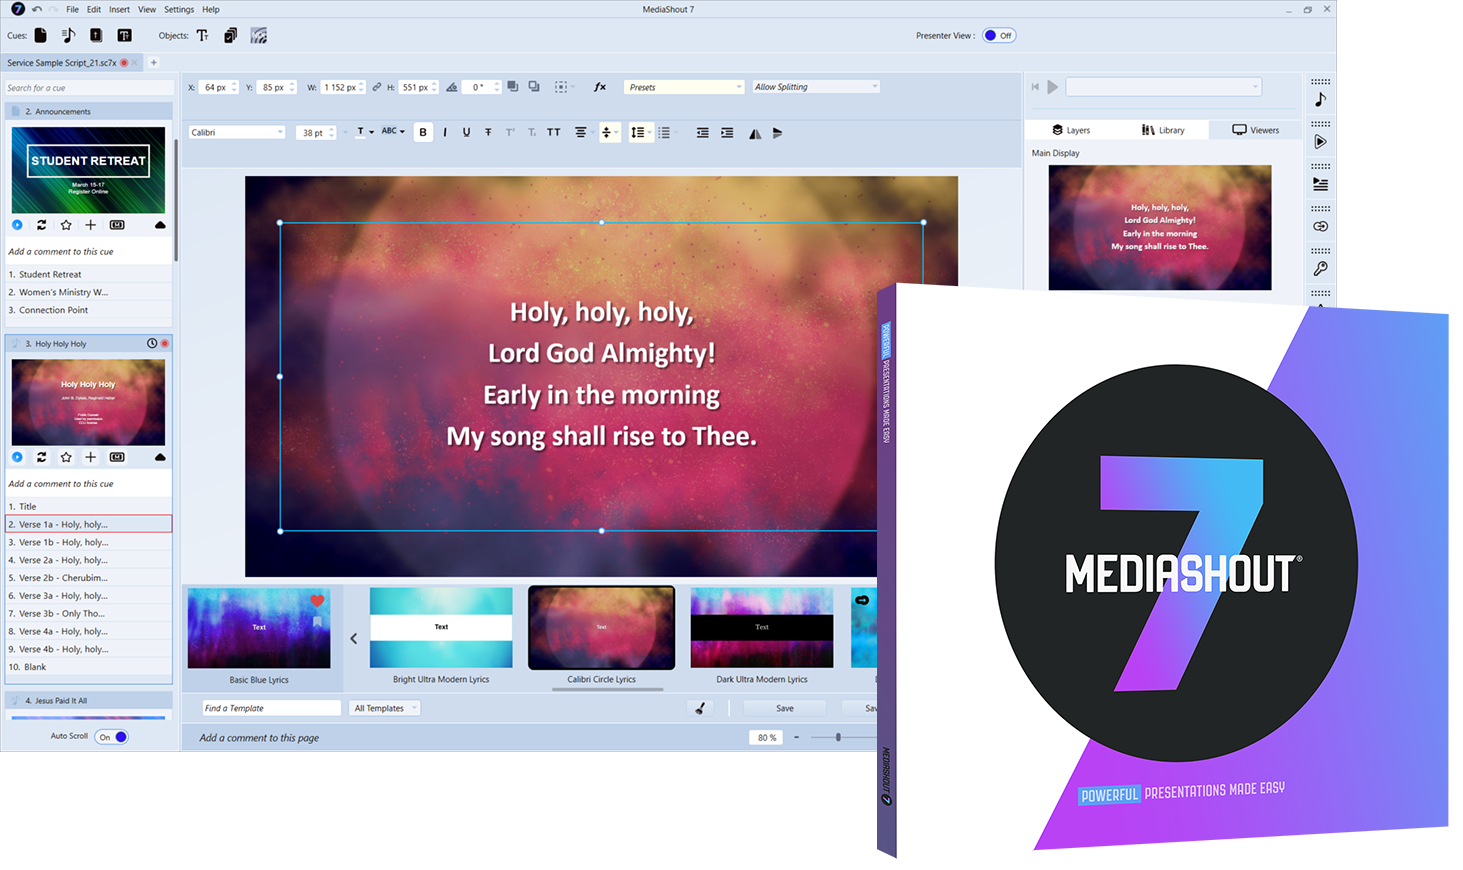Click the aspect ratio lock link icon
This screenshot has width=1463, height=870.
(377, 87)
